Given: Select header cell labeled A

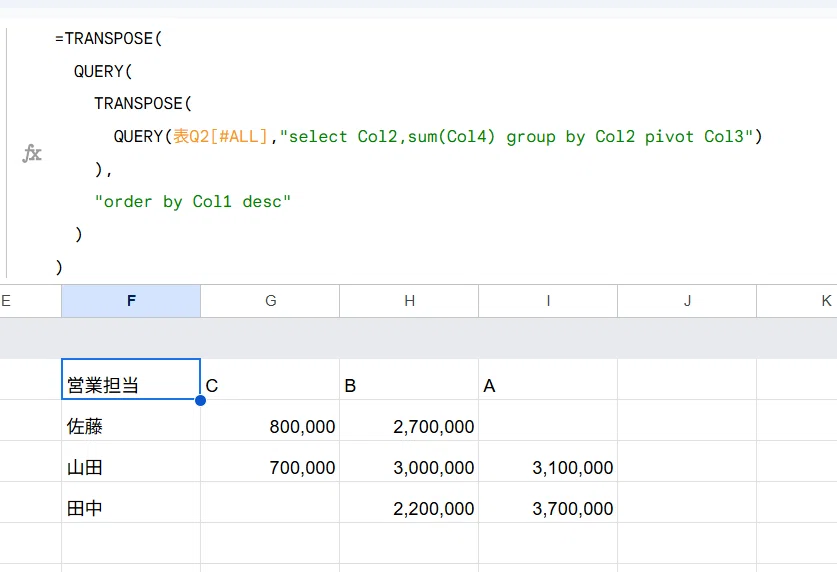Looking at the screenshot, I should 548,379.
